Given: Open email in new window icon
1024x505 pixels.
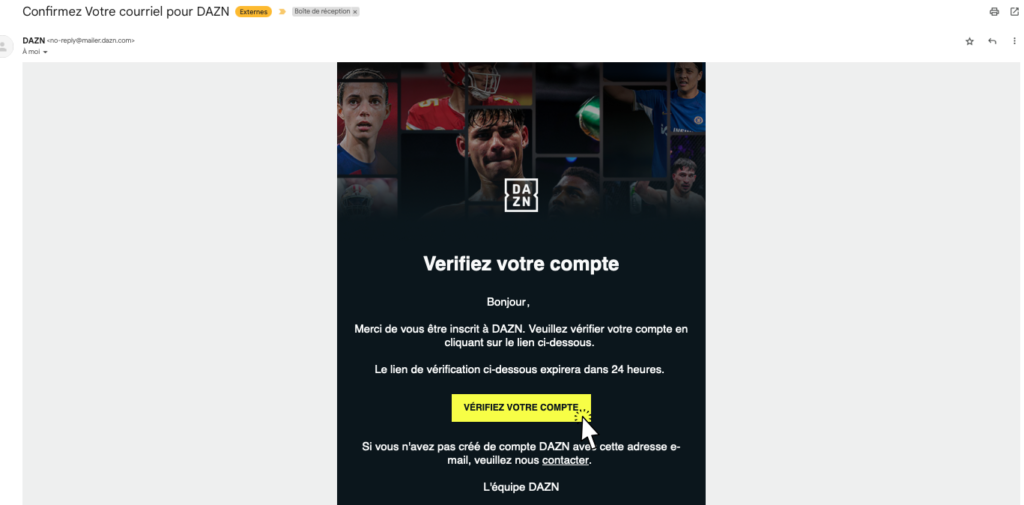Looking at the screenshot, I should (x=1014, y=12).
